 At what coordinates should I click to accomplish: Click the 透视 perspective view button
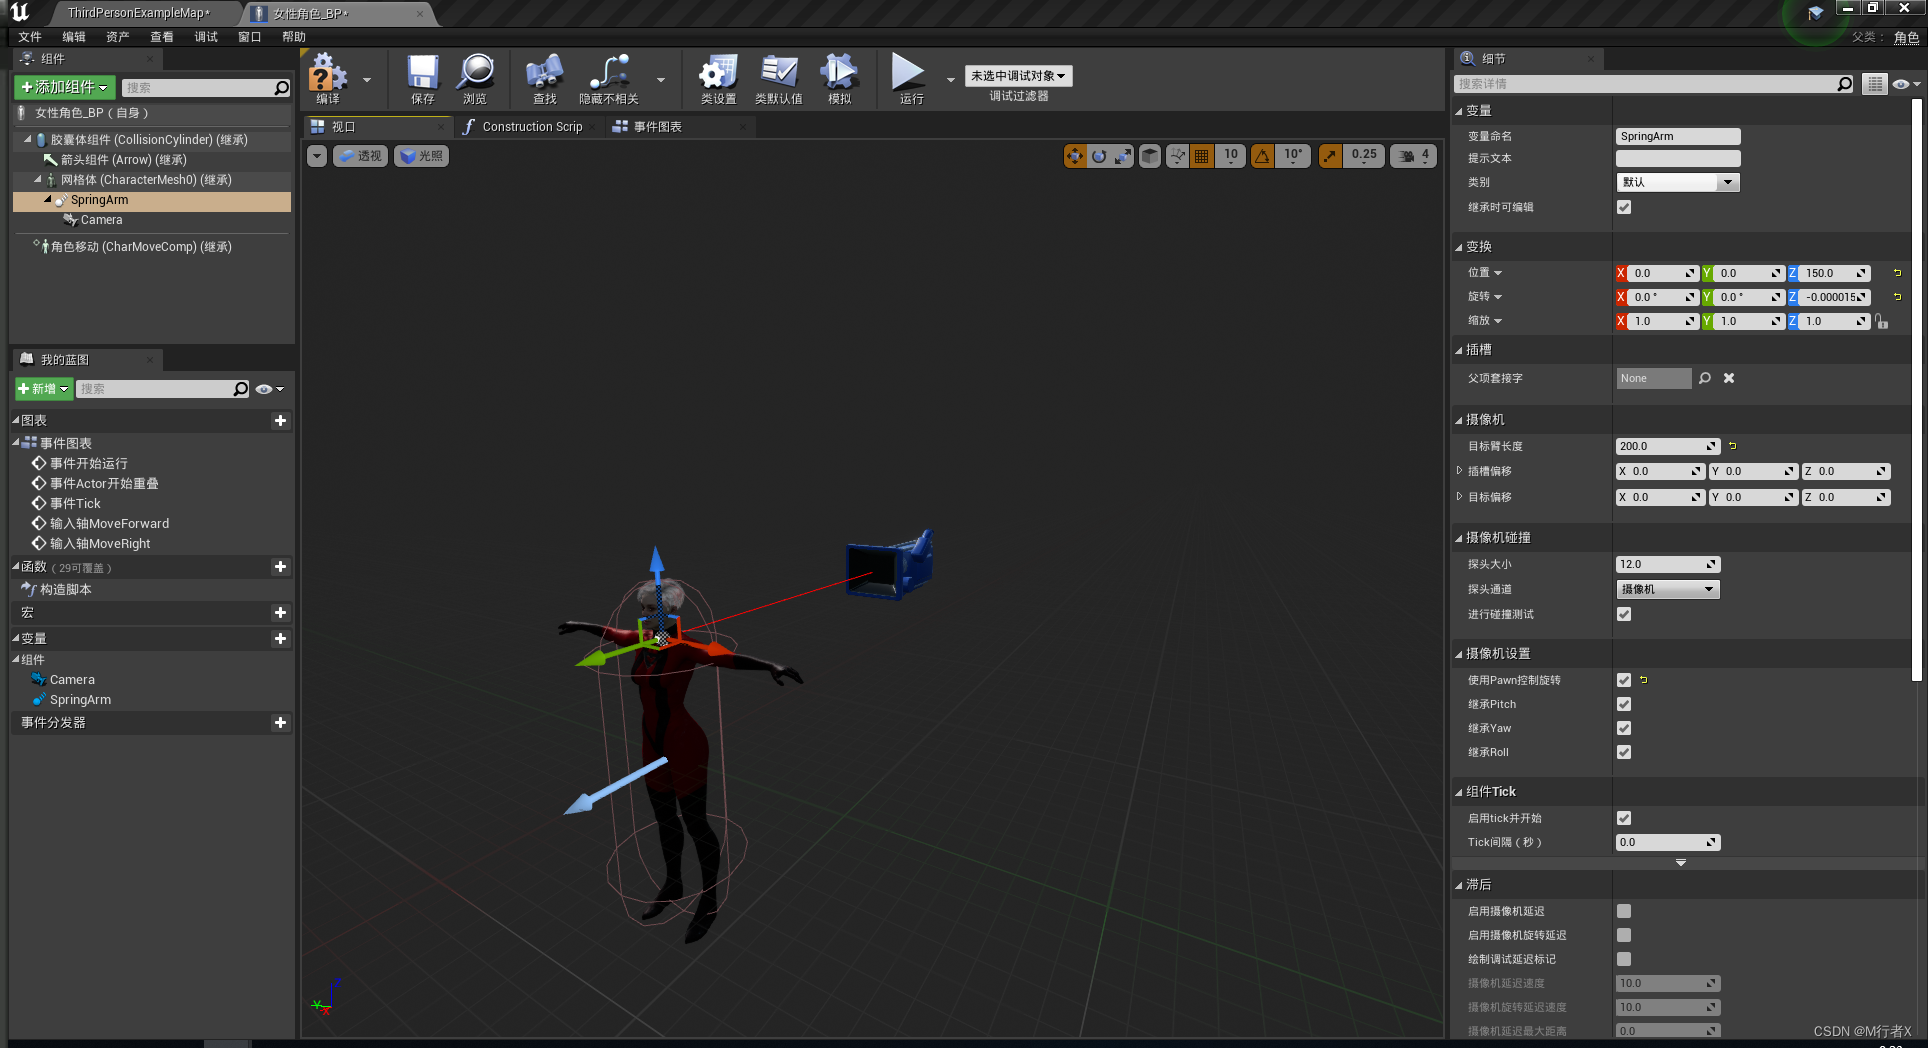(x=360, y=156)
